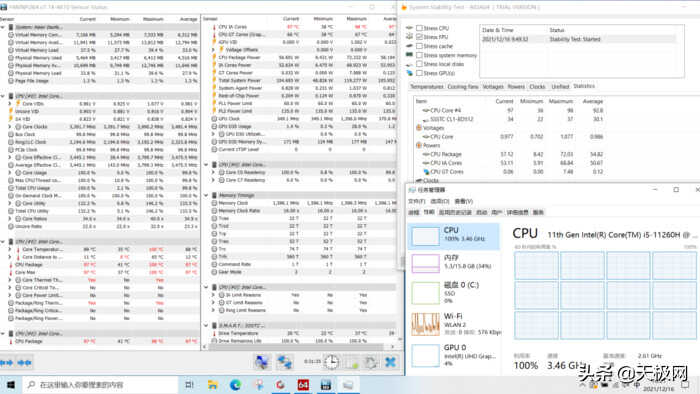Open 文件(F) menu in Task Manager
This screenshot has height=394, width=700.
point(417,201)
